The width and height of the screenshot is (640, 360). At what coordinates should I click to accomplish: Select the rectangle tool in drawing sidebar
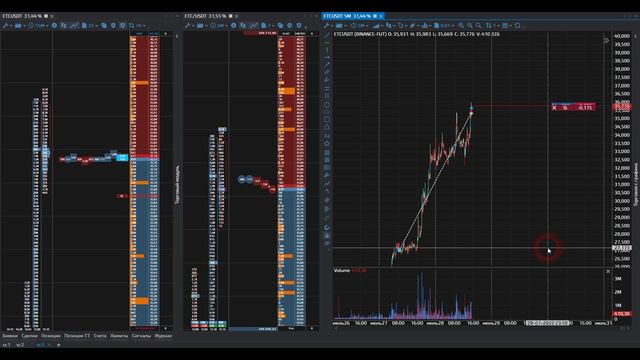tap(327, 120)
